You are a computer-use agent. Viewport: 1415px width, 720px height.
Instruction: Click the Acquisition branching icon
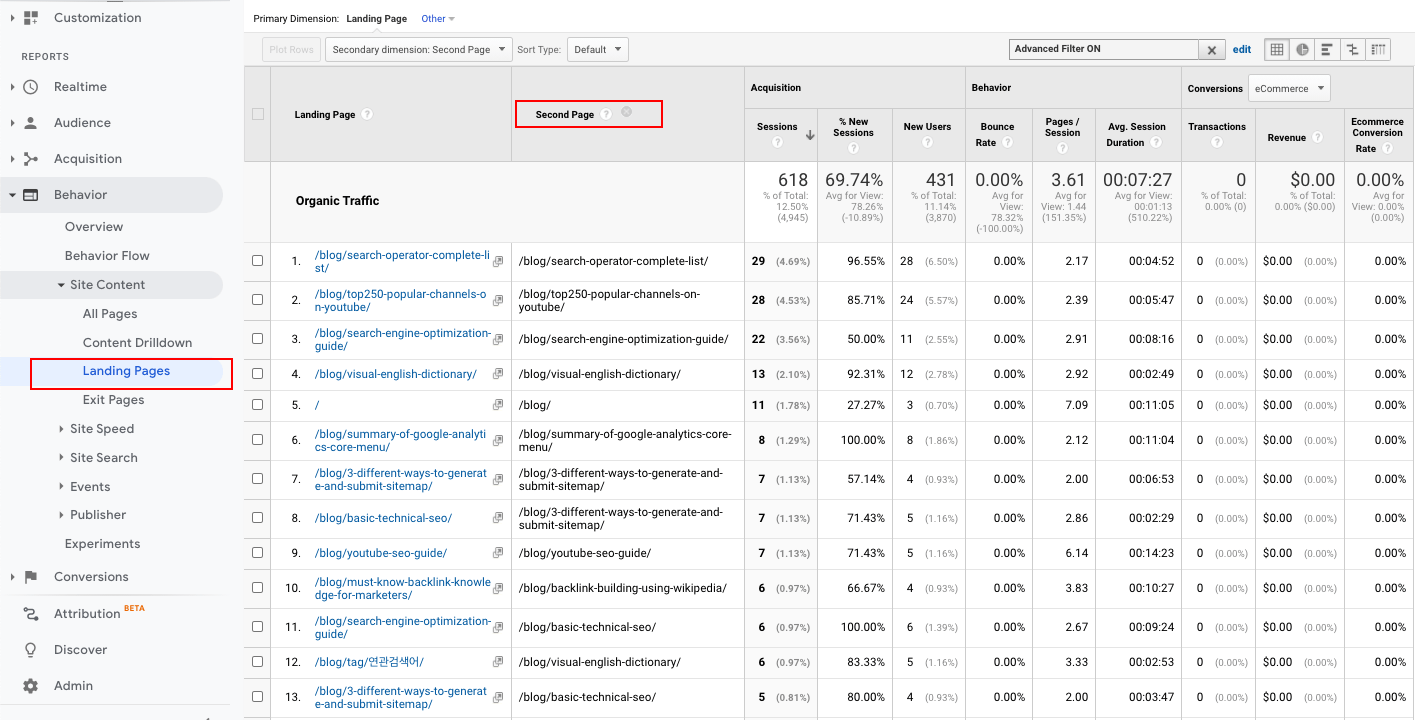pos(31,159)
